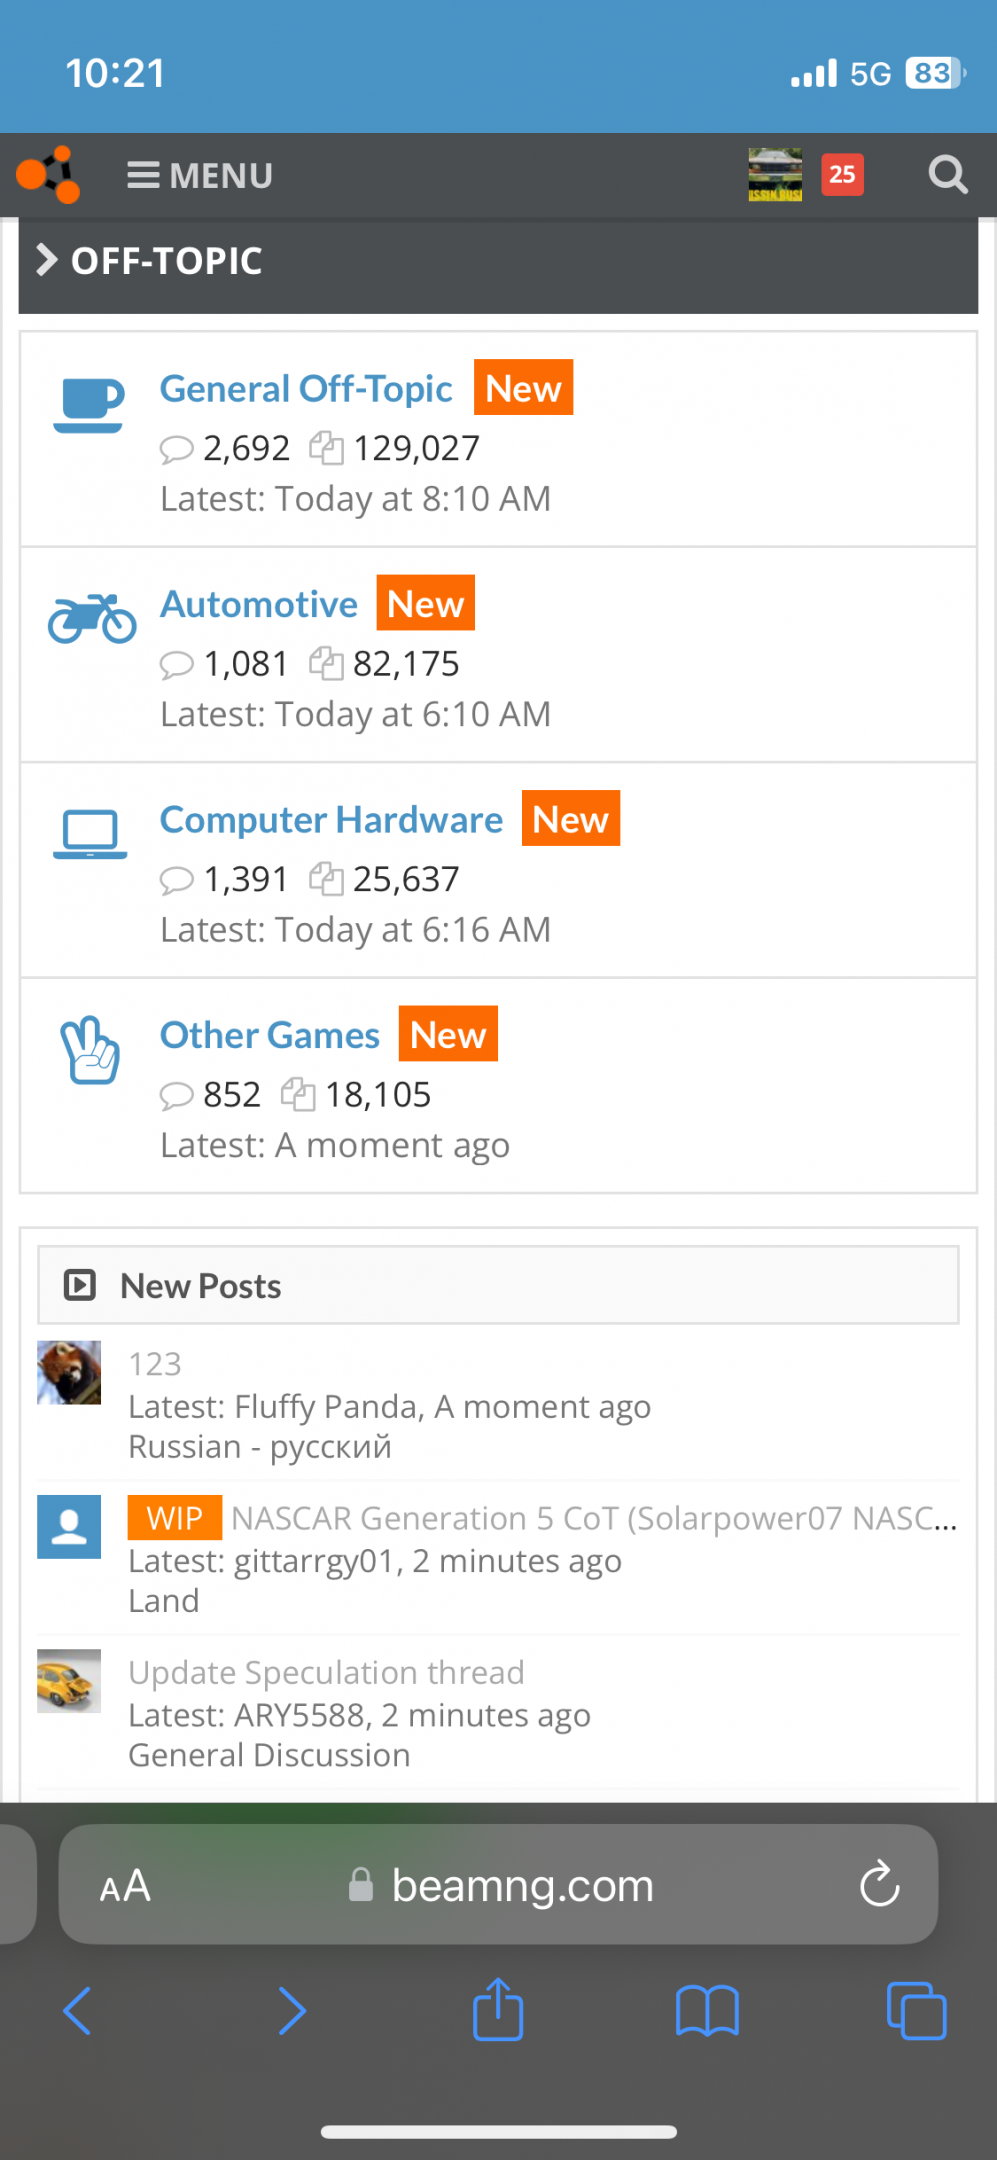Open Update Speculation thread

pos(326,1673)
